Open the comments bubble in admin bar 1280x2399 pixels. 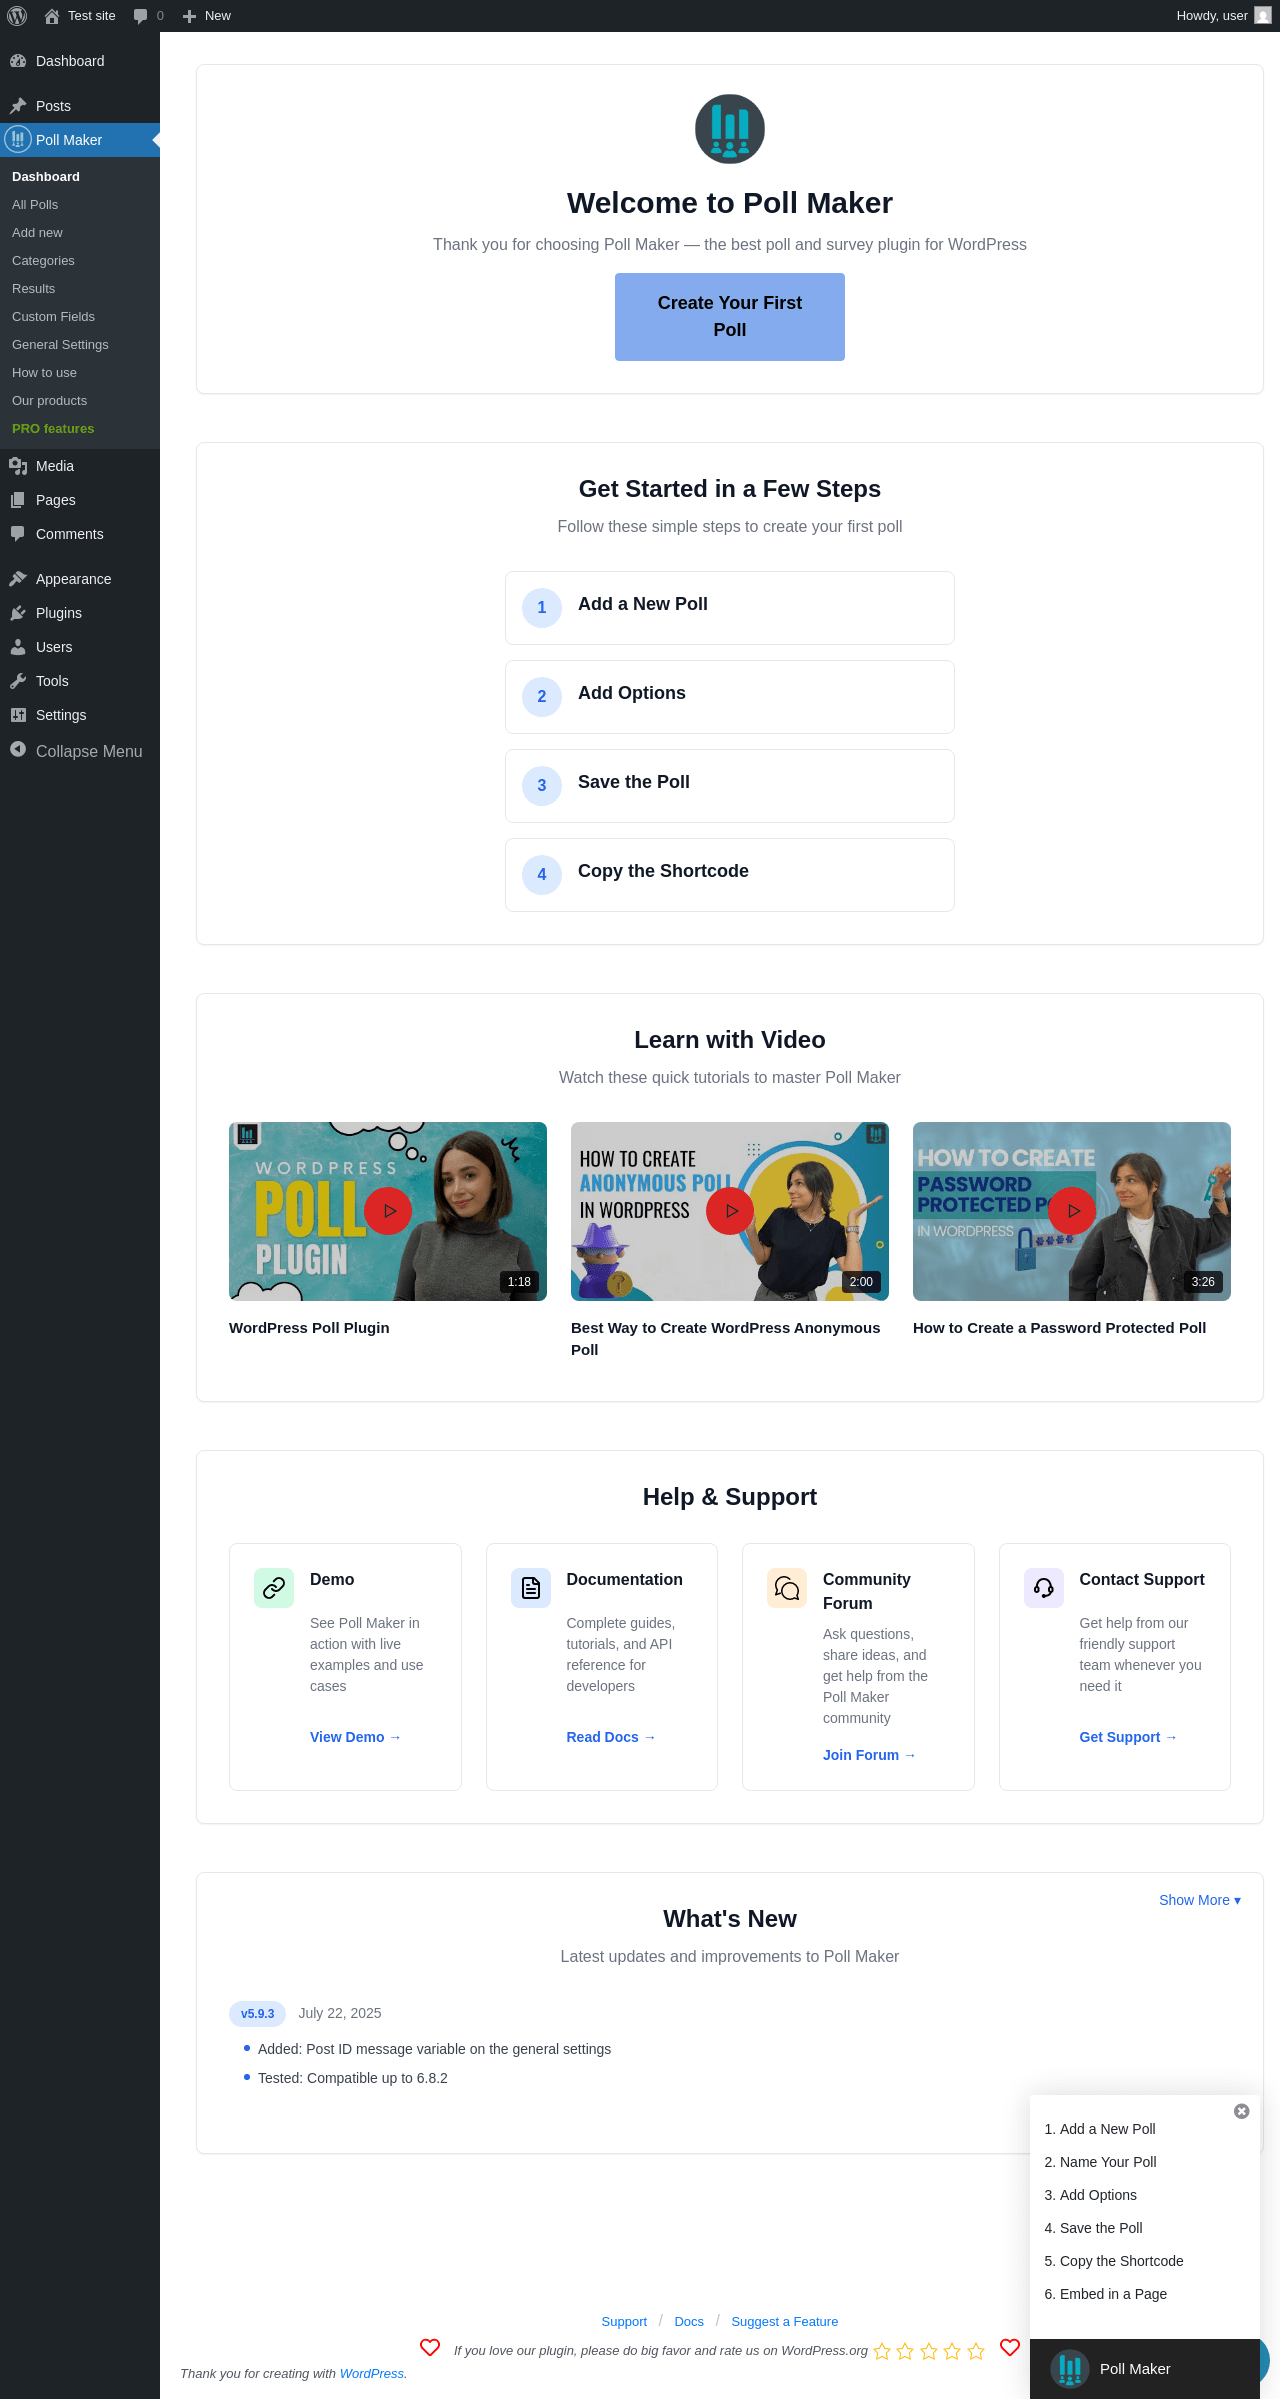140,16
